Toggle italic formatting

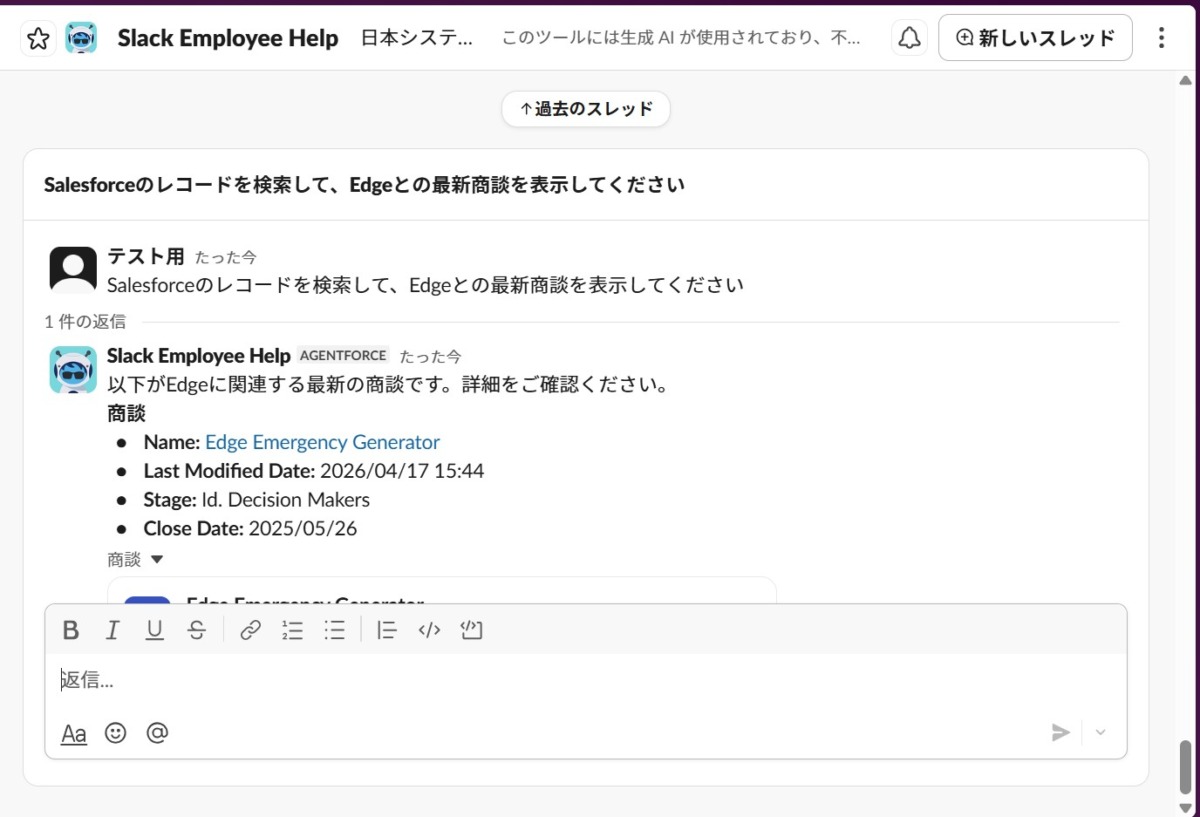[112, 630]
